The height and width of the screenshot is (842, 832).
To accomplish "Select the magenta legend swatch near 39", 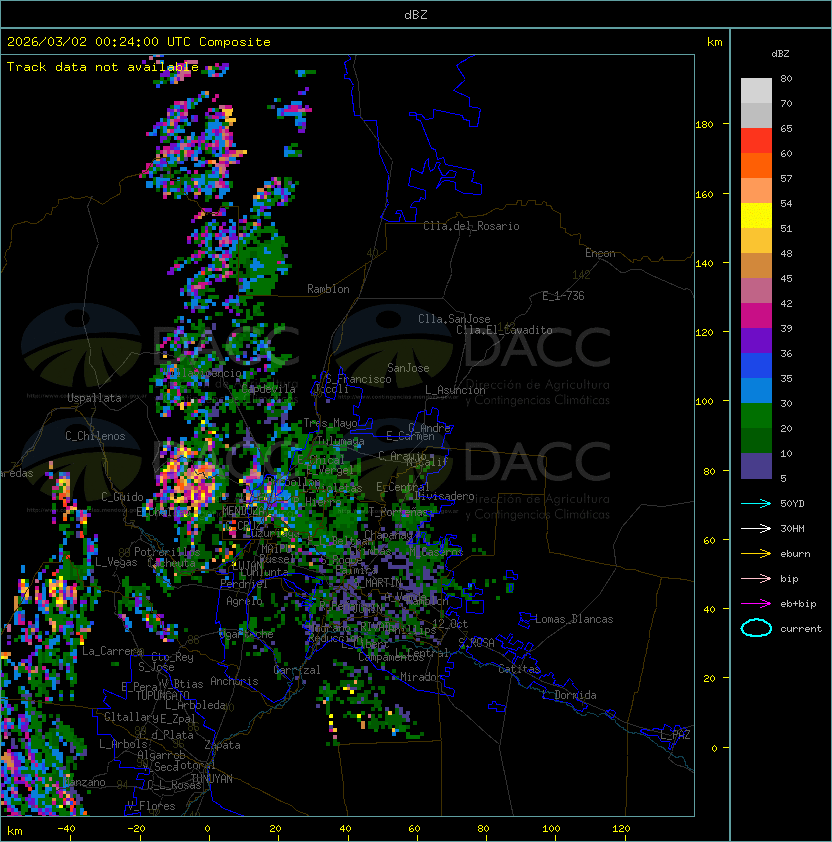I will (x=756, y=316).
